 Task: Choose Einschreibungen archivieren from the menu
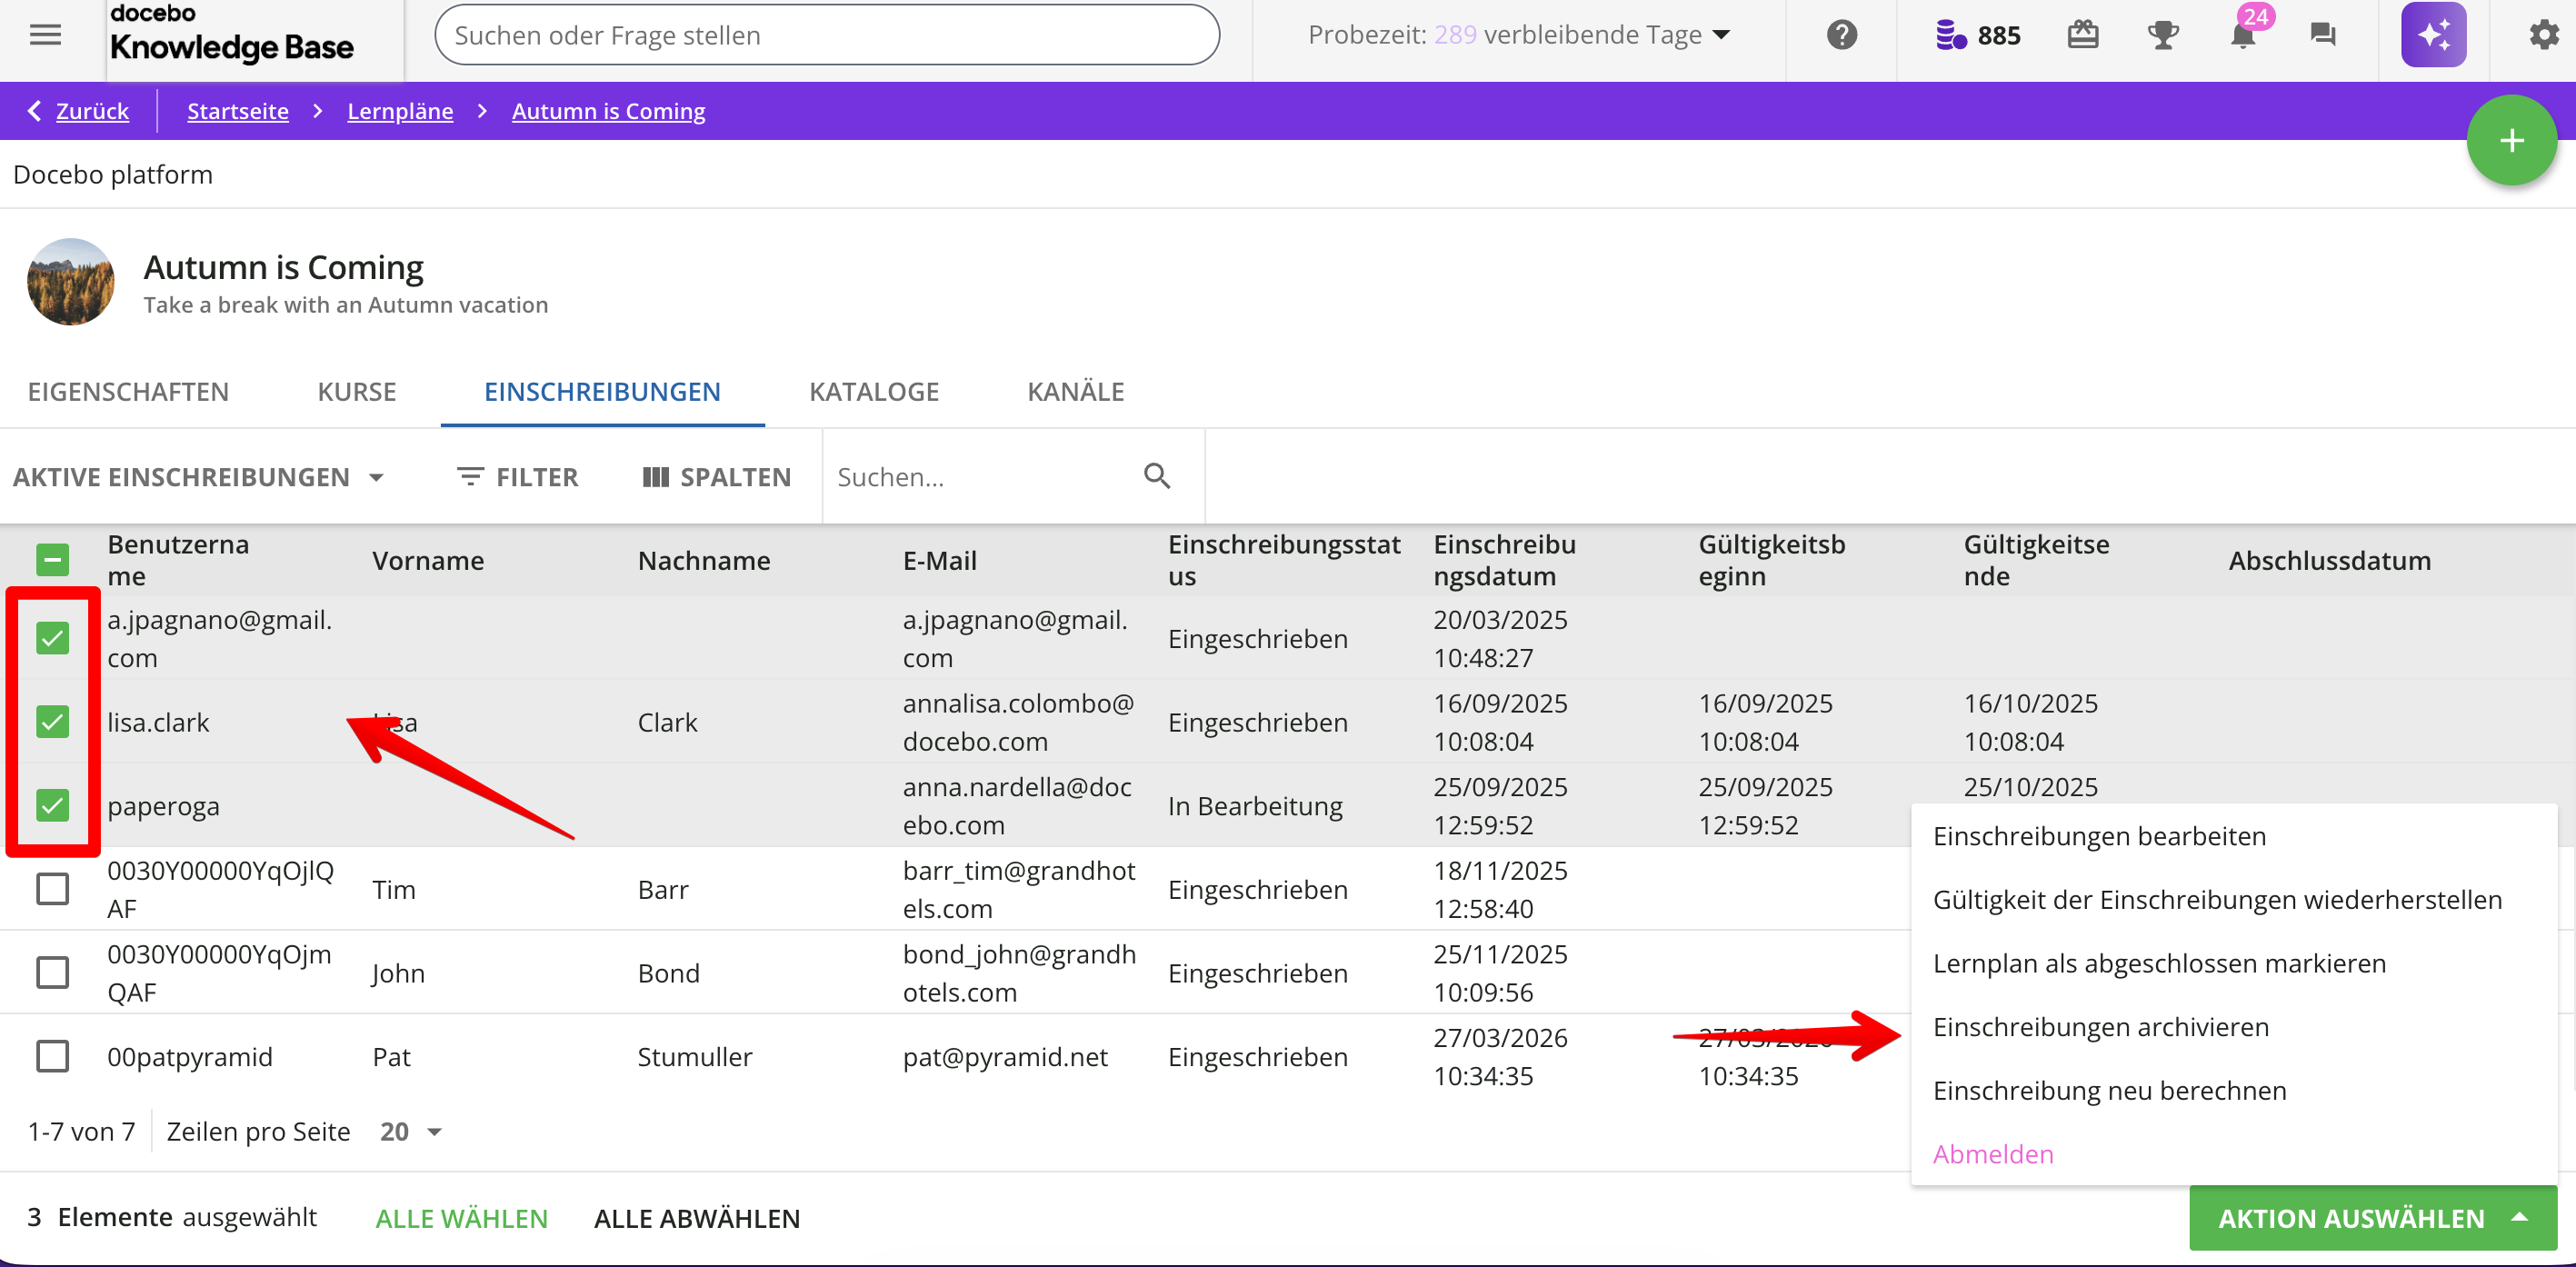pos(2100,1027)
